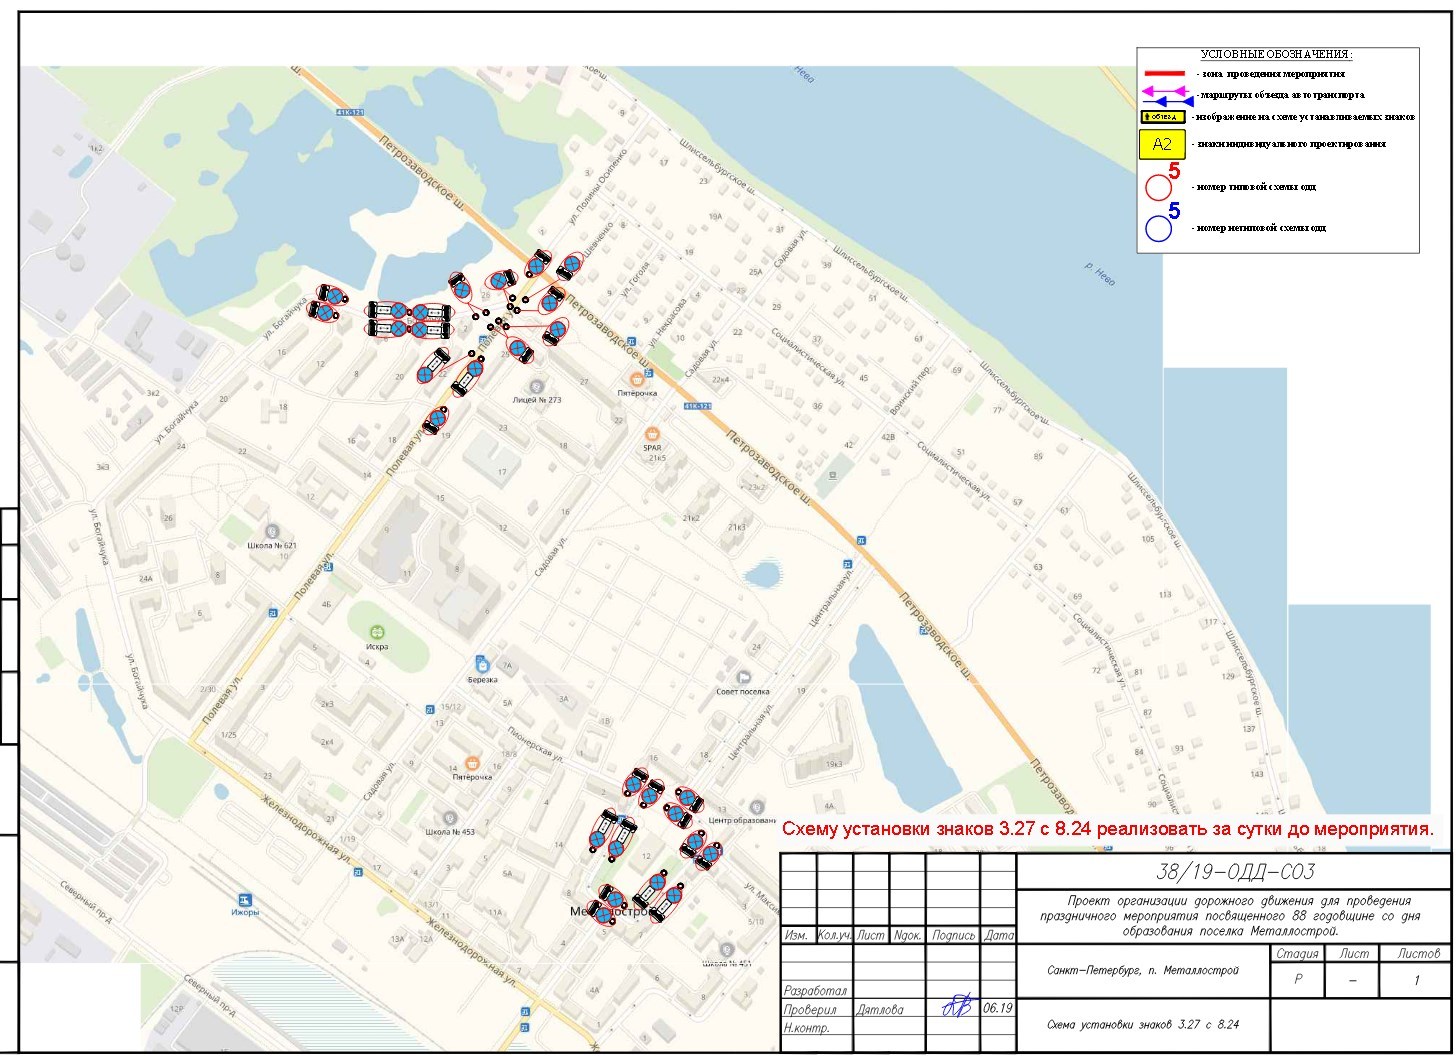Select the Совет поселка marker
The image size is (1456, 1060).
743,677
